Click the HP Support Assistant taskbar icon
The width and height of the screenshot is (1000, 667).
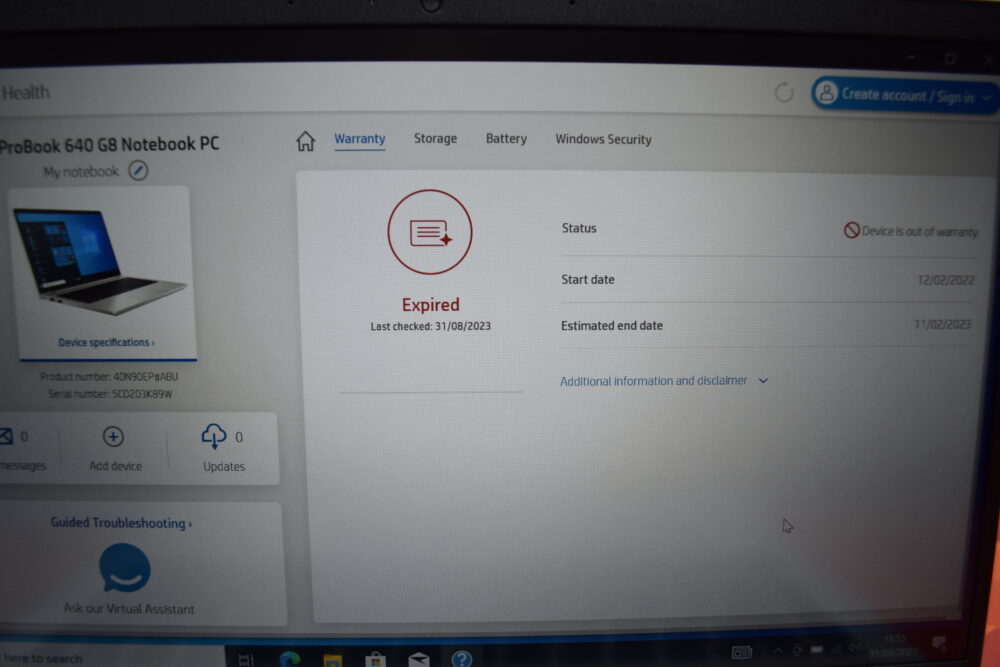[462, 658]
